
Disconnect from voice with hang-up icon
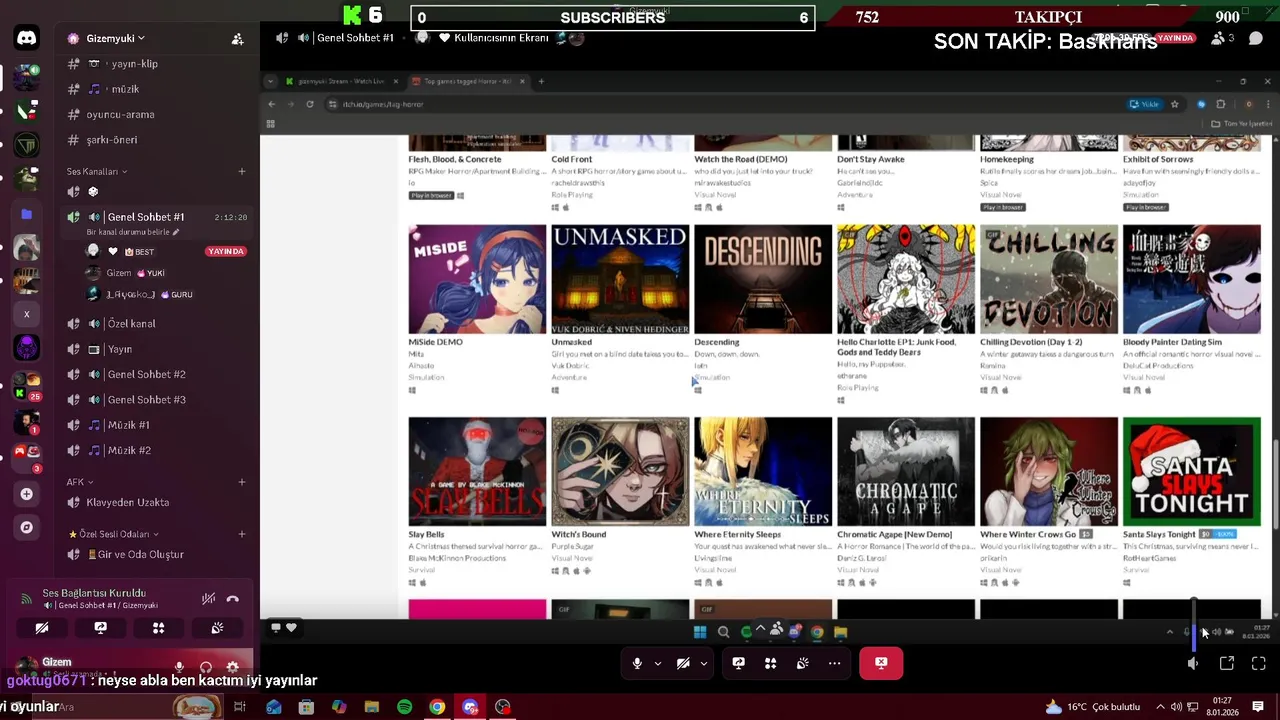233,599
